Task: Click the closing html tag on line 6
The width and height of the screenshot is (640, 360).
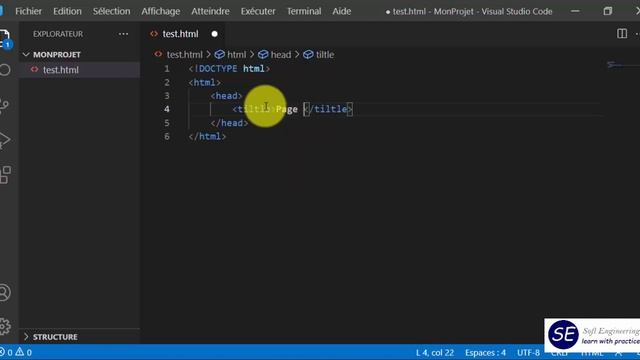Action: click(207, 136)
